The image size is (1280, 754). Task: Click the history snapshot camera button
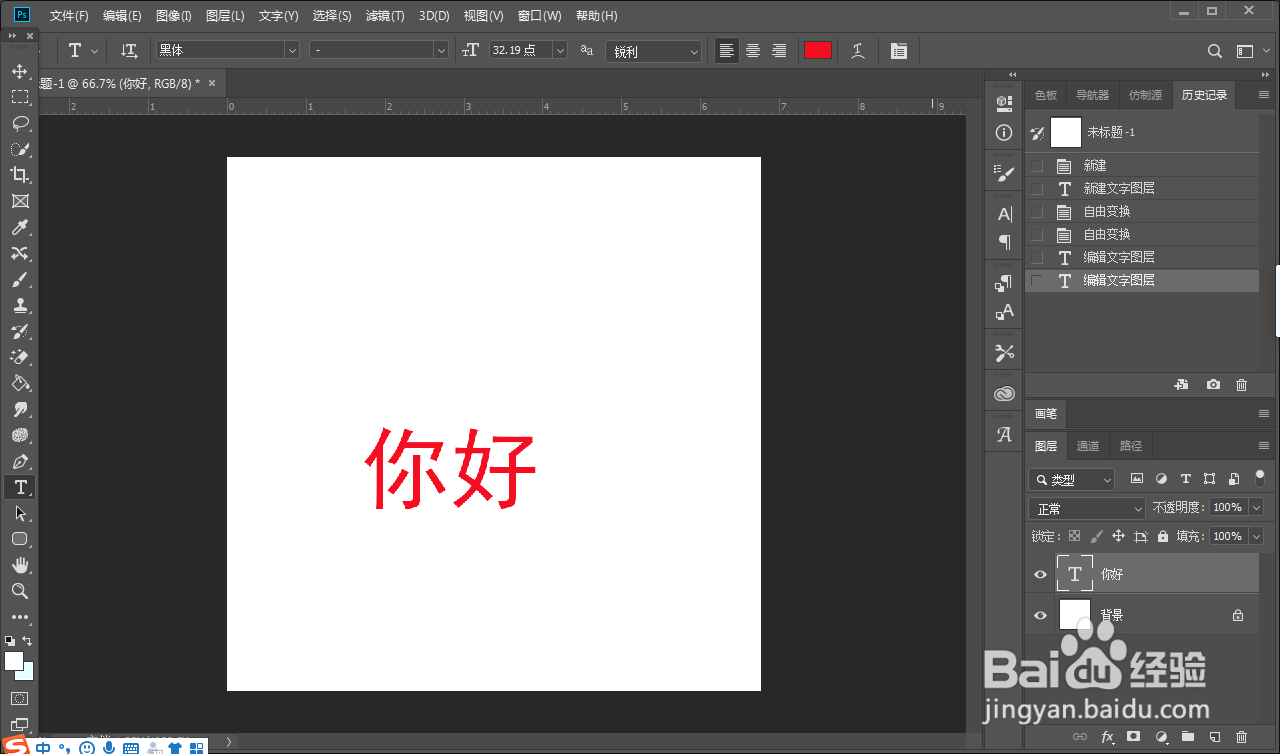click(1213, 384)
